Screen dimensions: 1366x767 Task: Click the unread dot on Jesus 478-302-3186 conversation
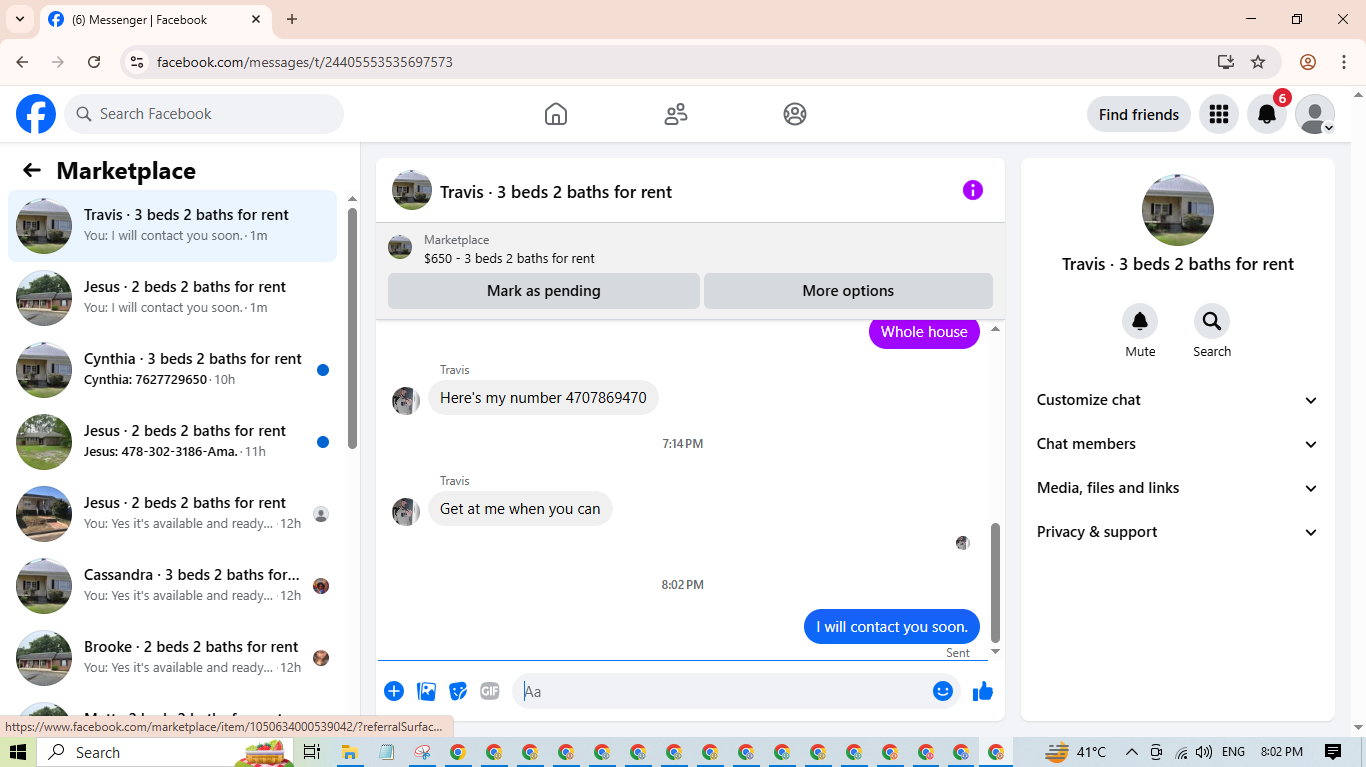[x=323, y=442]
